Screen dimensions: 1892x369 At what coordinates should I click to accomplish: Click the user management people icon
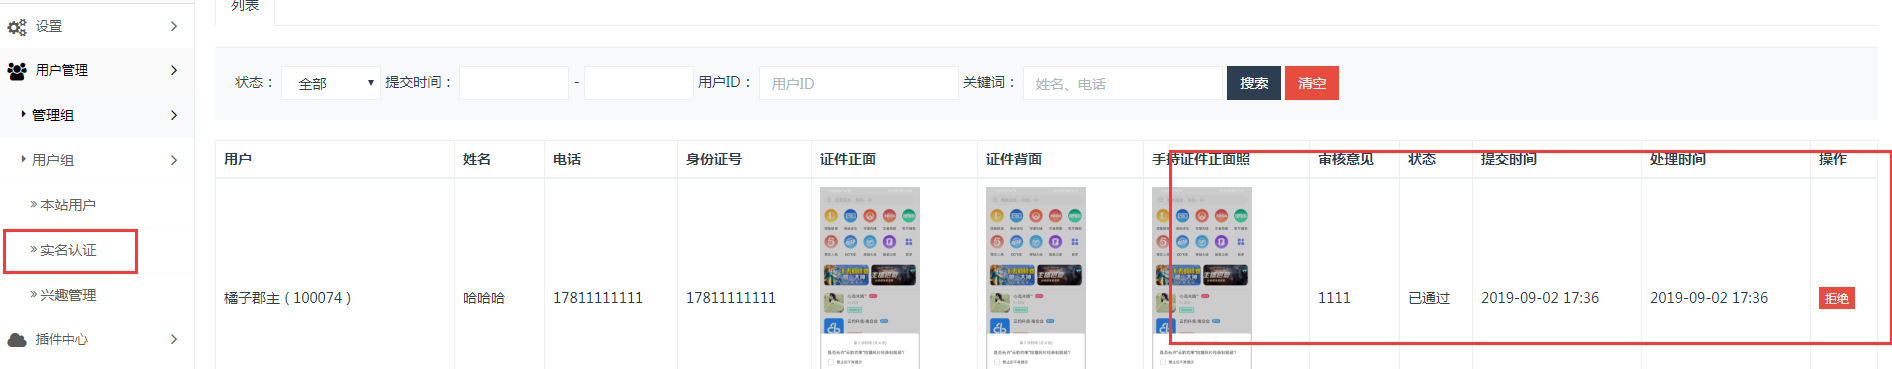tap(17, 71)
